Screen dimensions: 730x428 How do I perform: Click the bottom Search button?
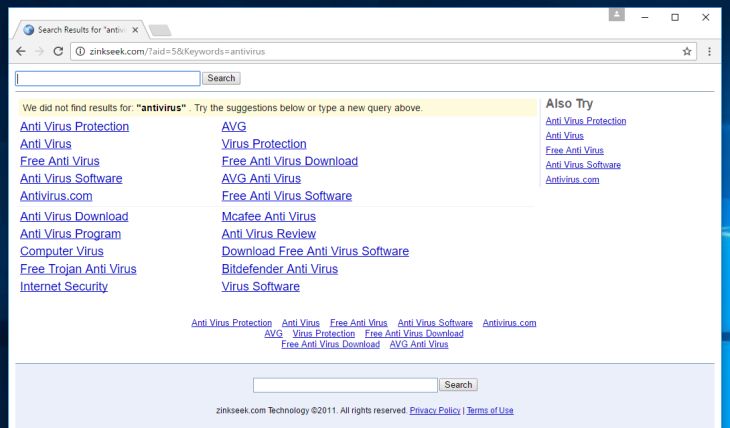(x=458, y=385)
